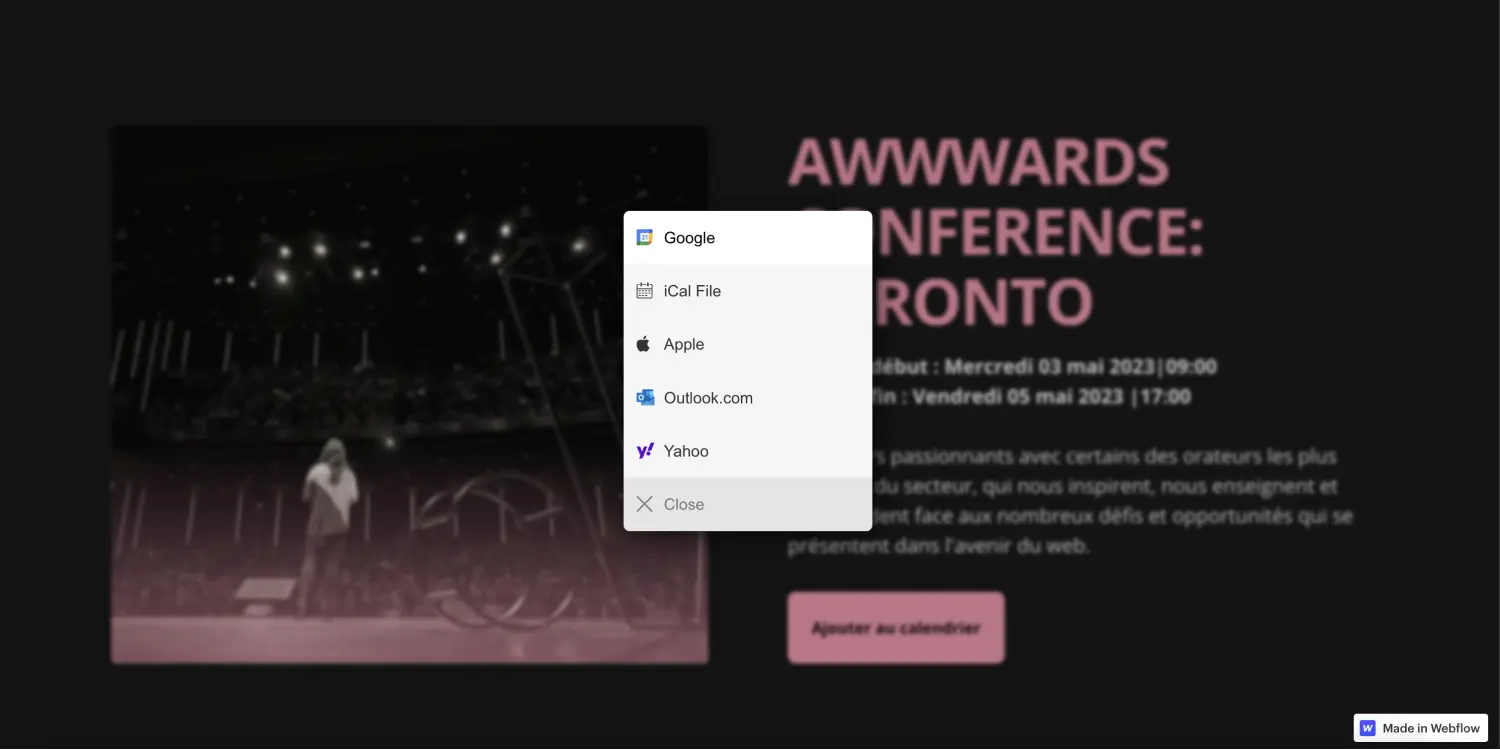Click the Apple logo icon
Image resolution: width=1500 pixels, height=750 pixels.
point(645,344)
